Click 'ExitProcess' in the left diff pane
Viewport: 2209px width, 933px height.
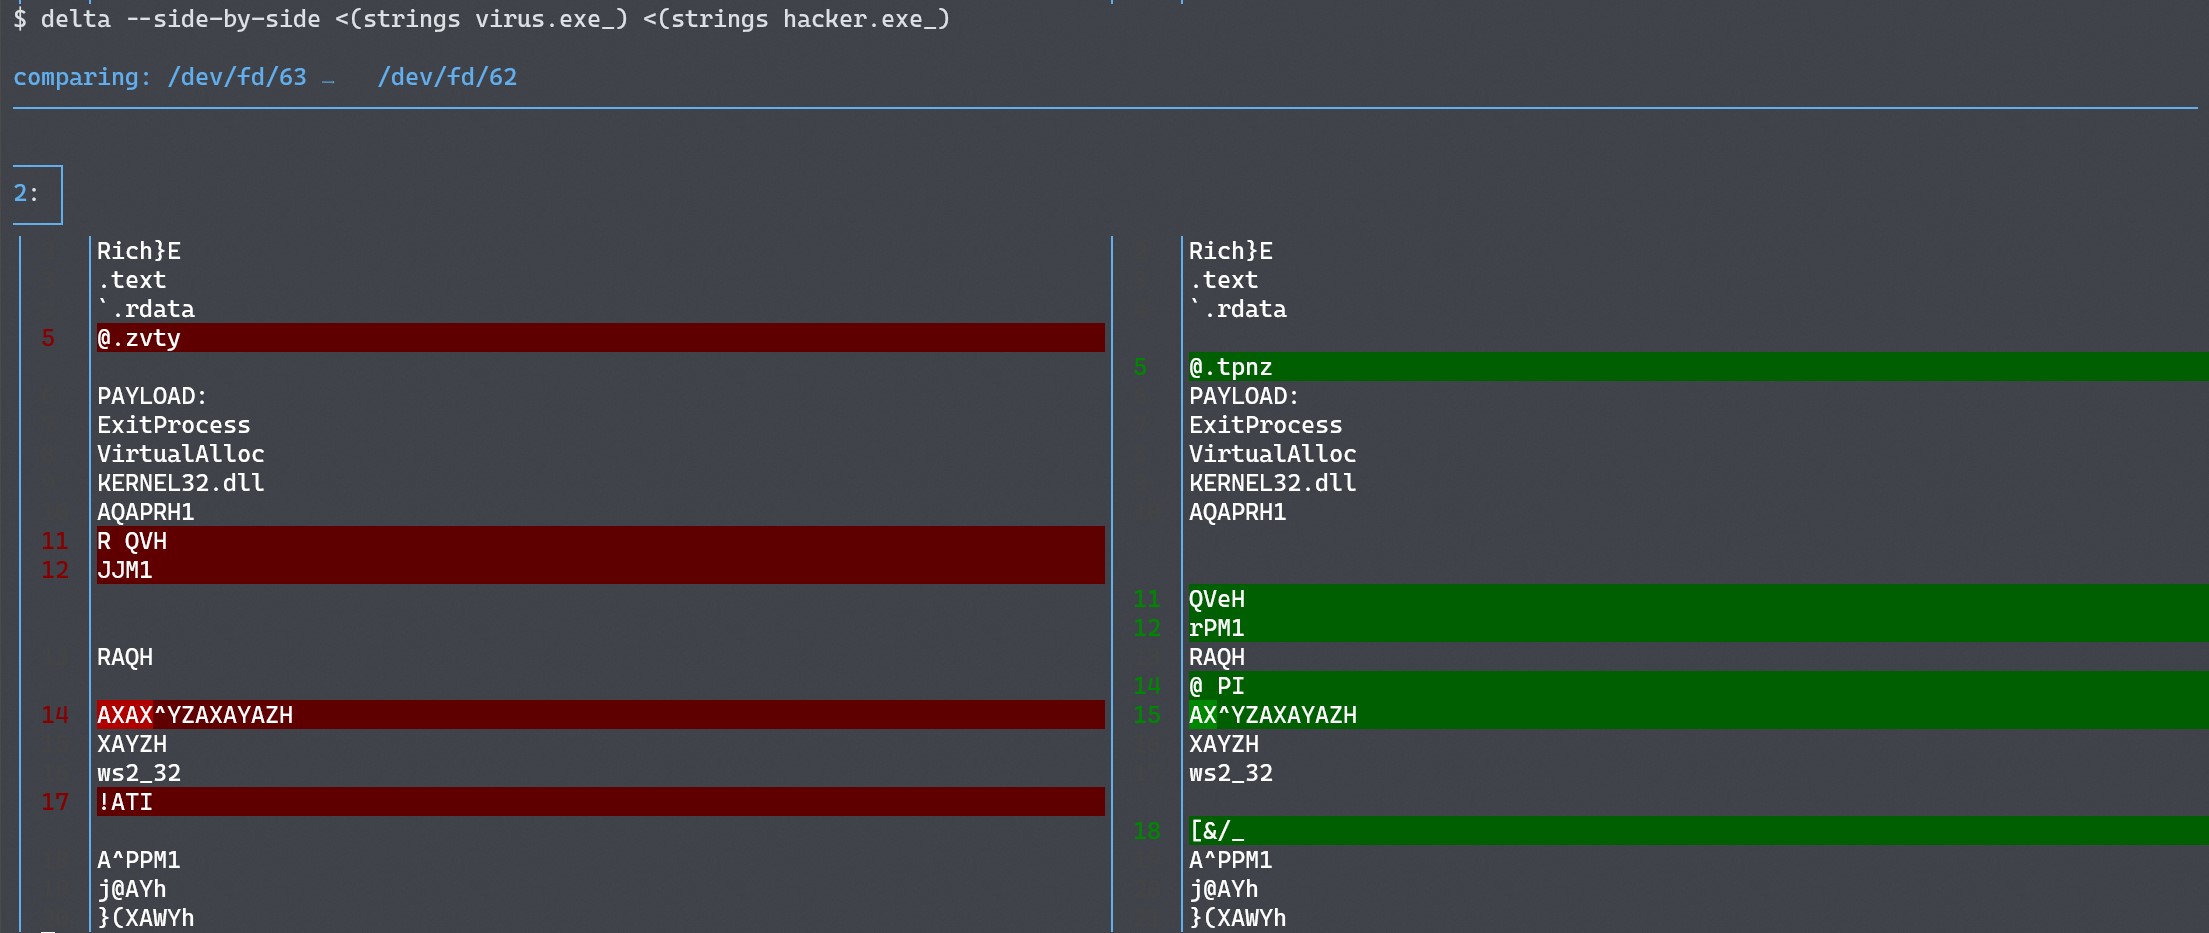(173, 425)
